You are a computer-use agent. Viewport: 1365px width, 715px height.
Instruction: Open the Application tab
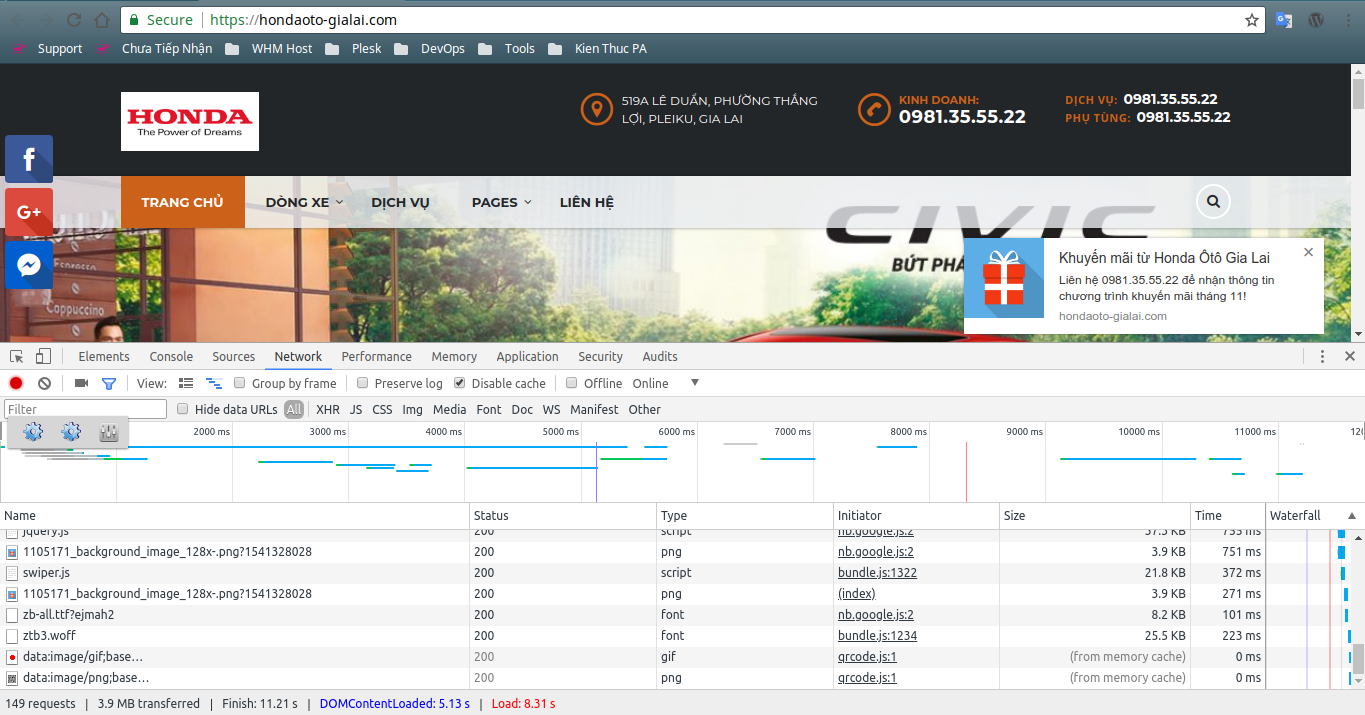(528, 356)
